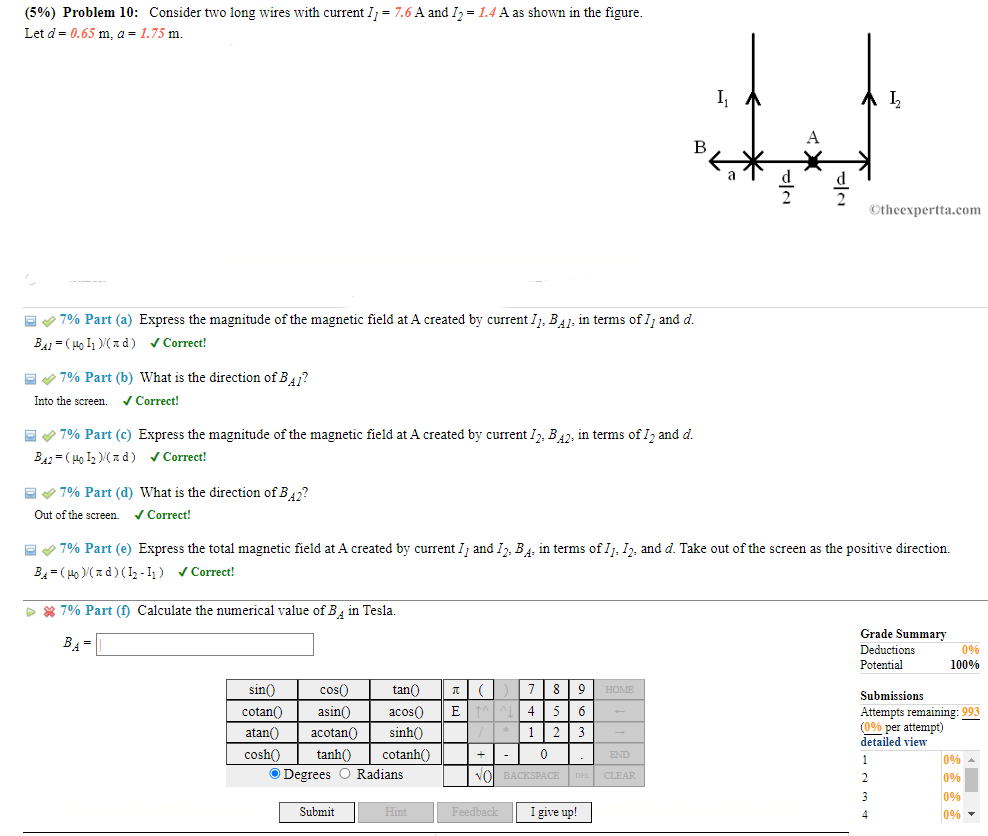Click the "I give up!" button
This screenshot has height=836, width=988.
(553, 812)
